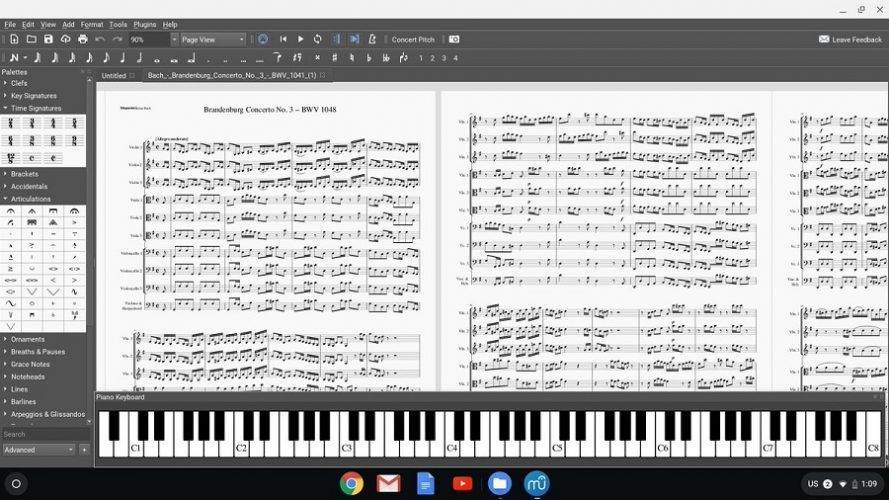Click the Print icon in toolbar
The image size is (889, 500).
(83, 39)
